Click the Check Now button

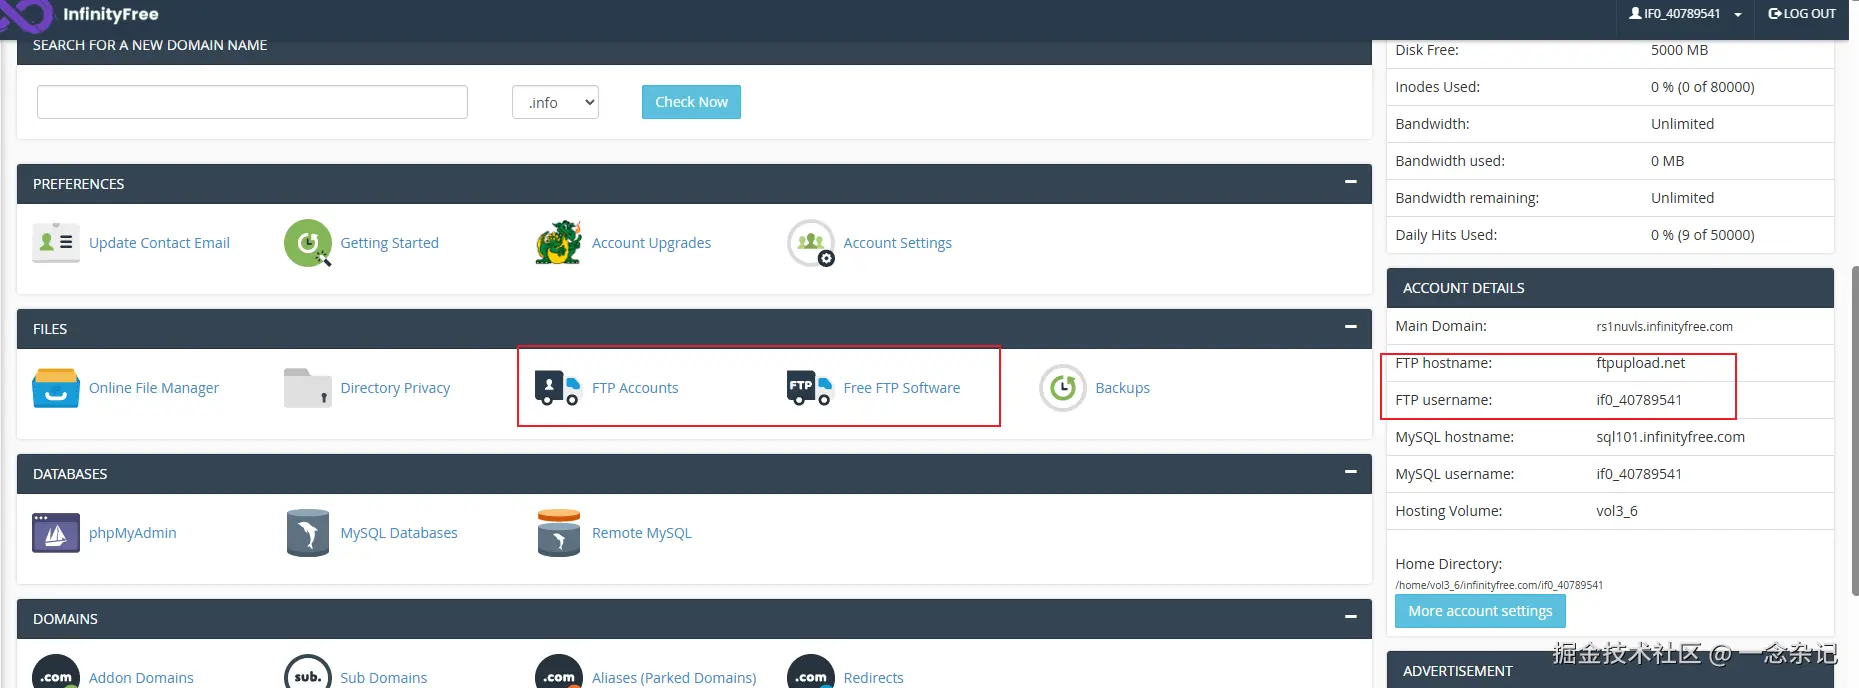pos(691,102)
